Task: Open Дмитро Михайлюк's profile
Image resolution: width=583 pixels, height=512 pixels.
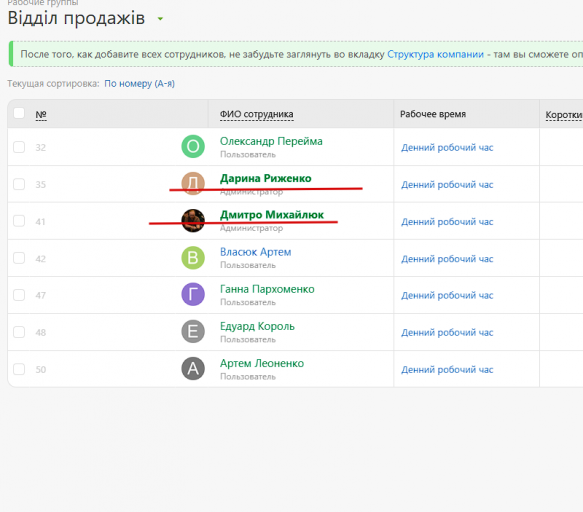Action: click(272, 215)
